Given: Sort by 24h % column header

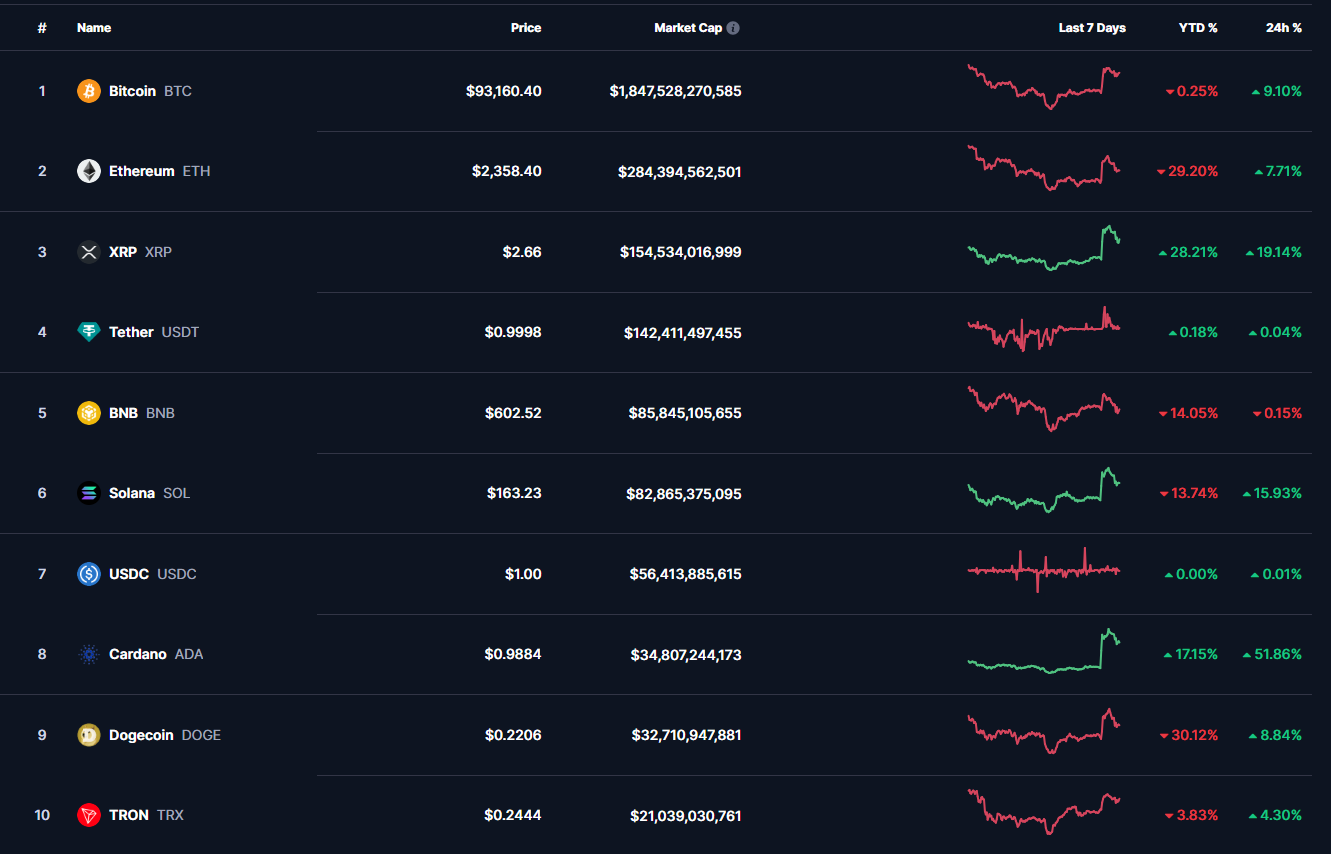Looking at the screenshot, I should [1284, 28].
